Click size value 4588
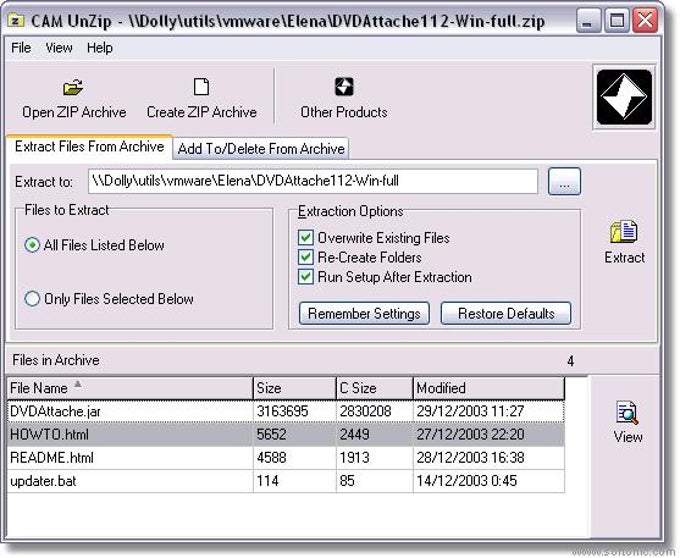This screenshot has width=680, height=558. coord(271,458)
